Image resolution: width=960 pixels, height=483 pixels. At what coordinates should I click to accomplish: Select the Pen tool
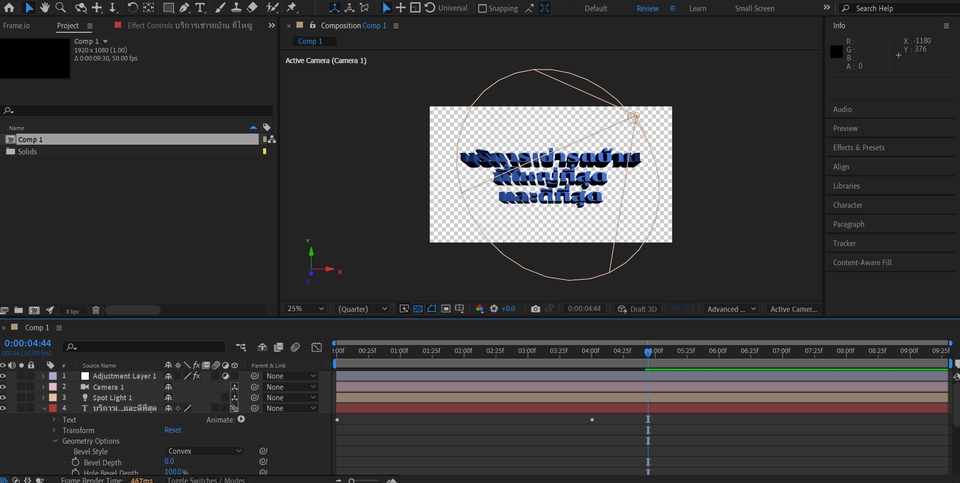coord(184,8)
